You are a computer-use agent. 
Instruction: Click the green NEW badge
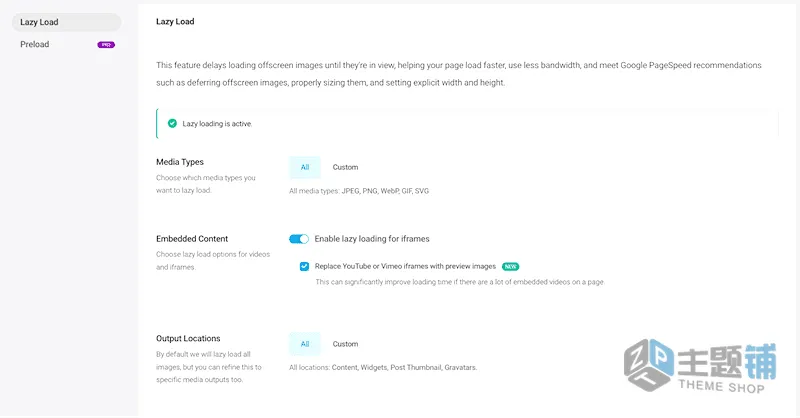click(510, 266)
